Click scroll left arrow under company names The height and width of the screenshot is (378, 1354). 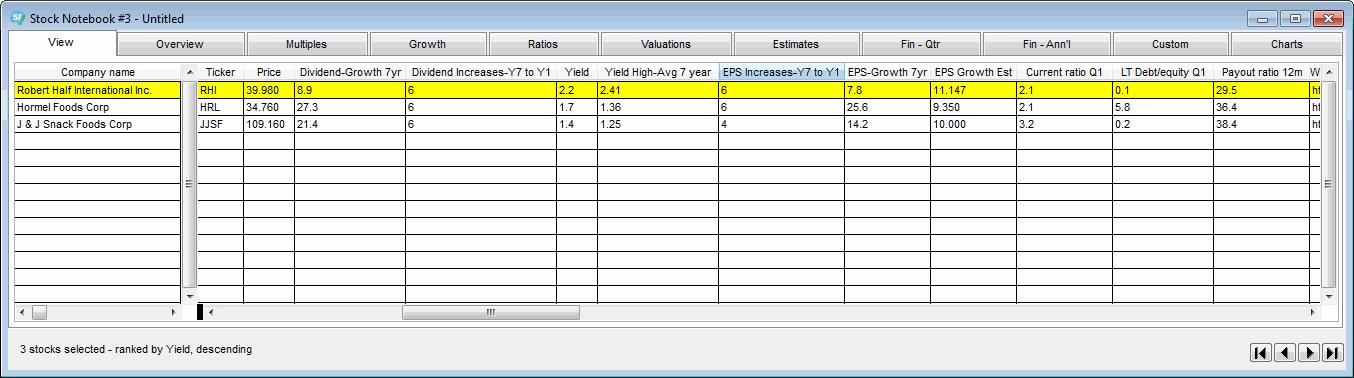pyautogui.click(x=22, y=312)
